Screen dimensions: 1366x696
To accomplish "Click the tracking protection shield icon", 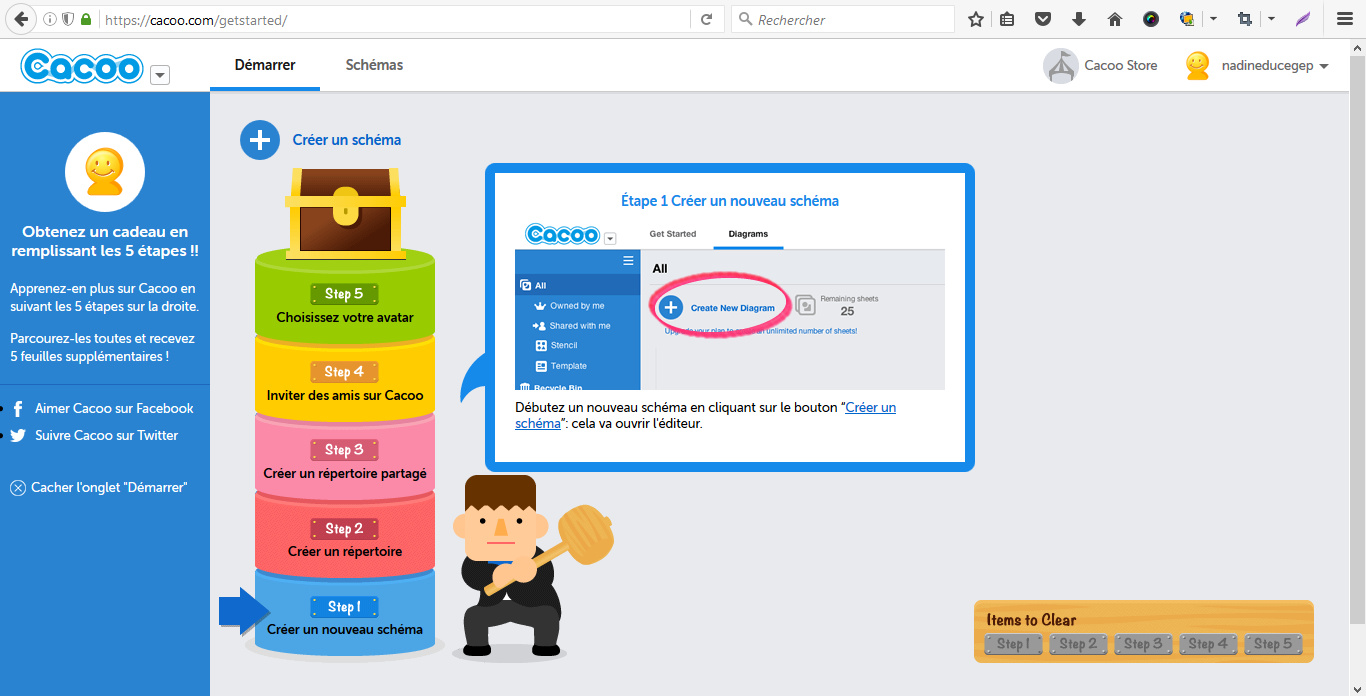I will coord(68,19).
